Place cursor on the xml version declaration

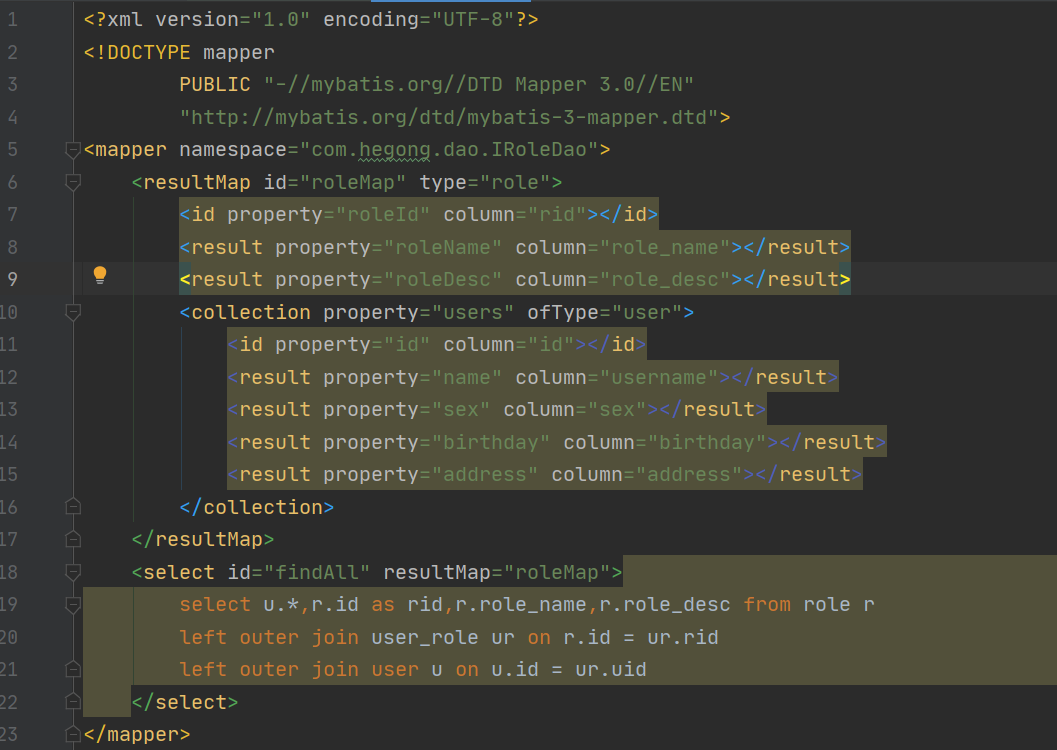[x=311, y=20]
